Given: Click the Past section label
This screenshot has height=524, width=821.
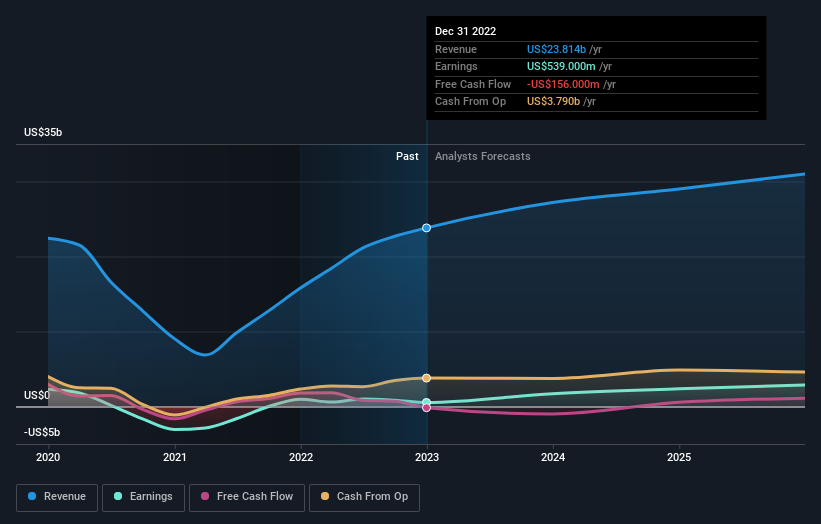Looking at the screenshot, I should [x=407, y=156].
